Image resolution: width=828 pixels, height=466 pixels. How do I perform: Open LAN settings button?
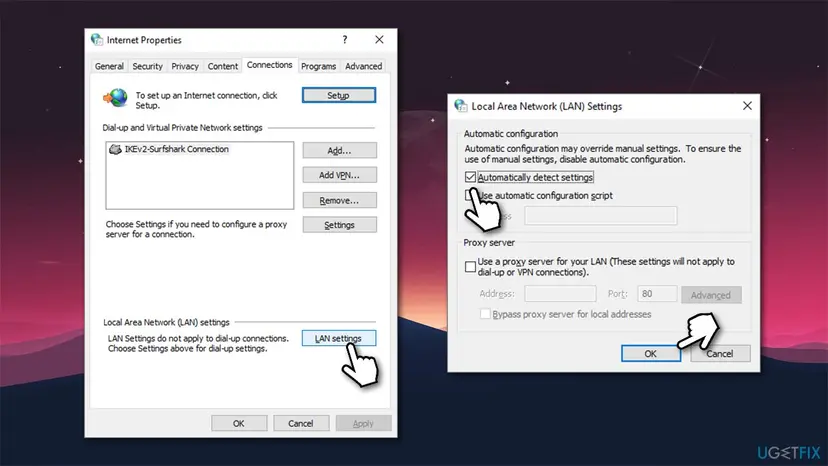pos(339,338)
